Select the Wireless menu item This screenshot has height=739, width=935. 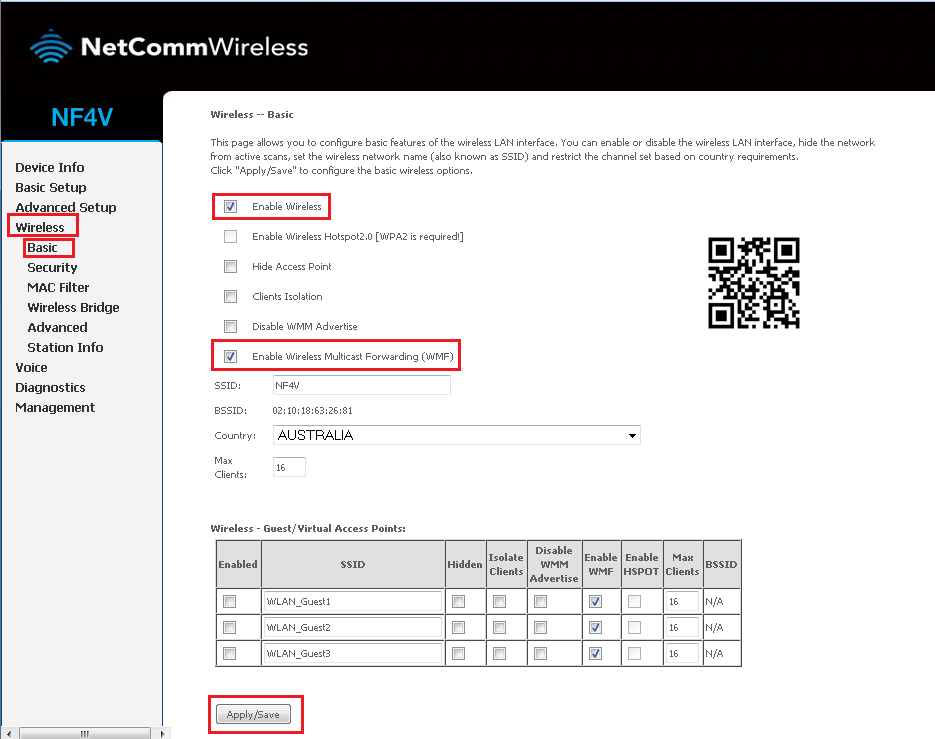tap(40, 227)
